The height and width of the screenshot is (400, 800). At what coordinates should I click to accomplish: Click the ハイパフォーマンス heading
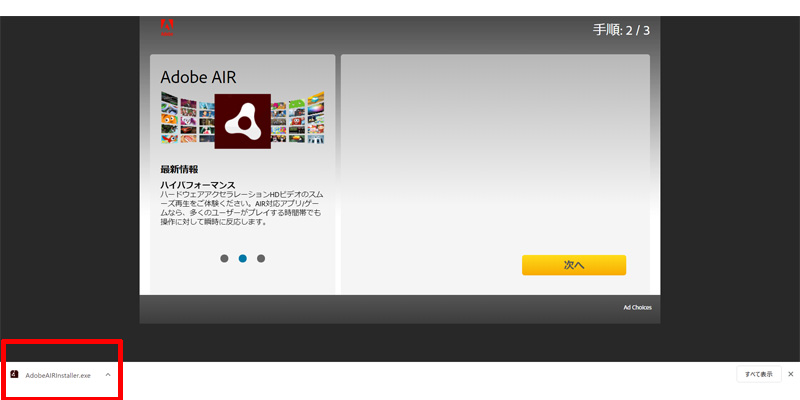pyautogui.click(x=197, y=185)
